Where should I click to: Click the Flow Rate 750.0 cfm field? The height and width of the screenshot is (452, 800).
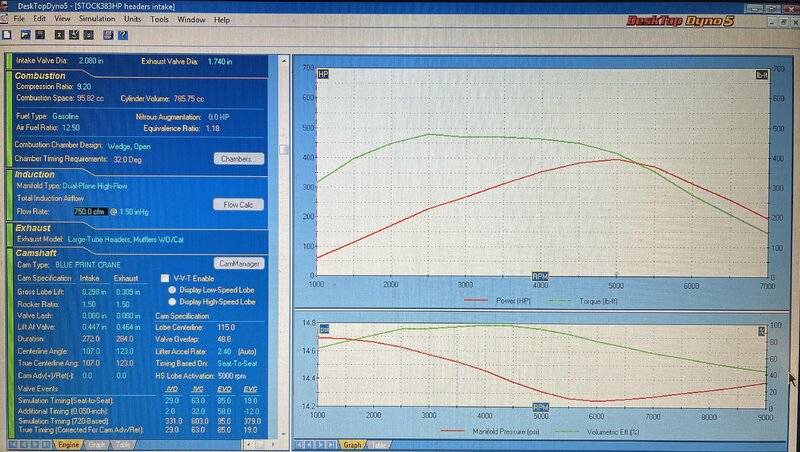[90, 211]
